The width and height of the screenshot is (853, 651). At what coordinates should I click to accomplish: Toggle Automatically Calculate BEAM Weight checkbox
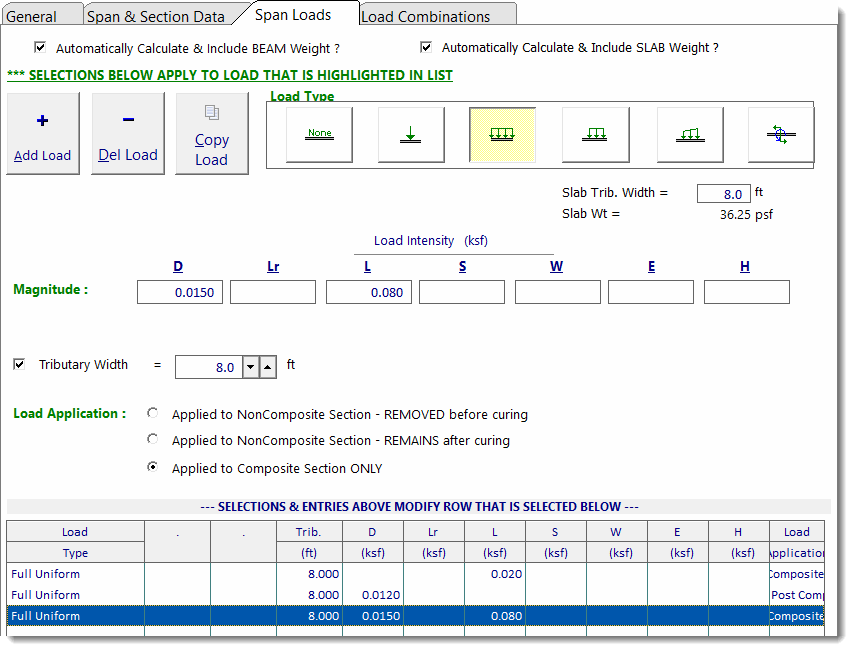pos(41,47)
